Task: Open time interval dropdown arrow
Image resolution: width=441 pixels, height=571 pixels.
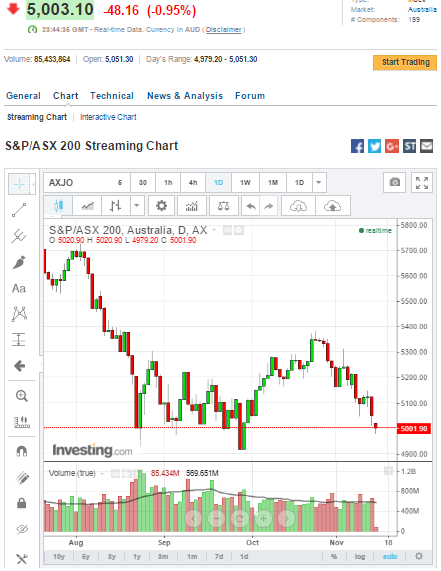Action: (319, 182)
